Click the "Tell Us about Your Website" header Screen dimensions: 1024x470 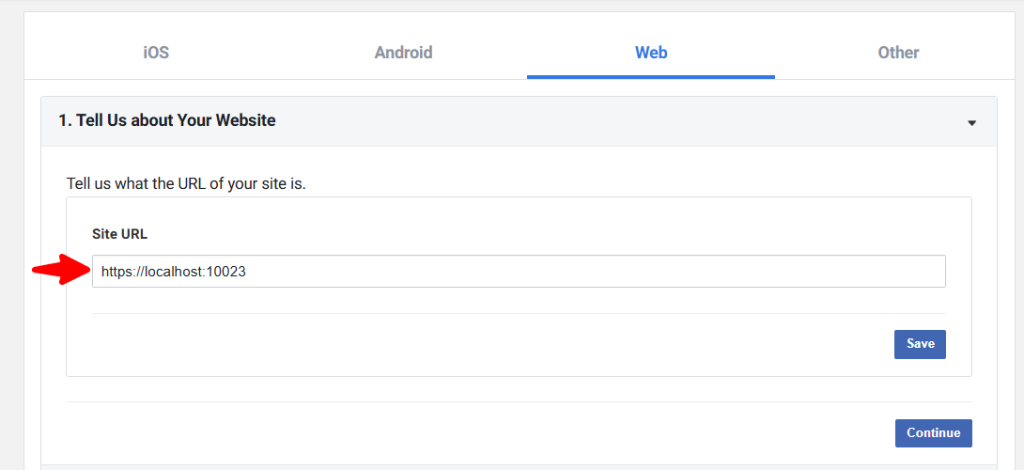click(167, 121)
